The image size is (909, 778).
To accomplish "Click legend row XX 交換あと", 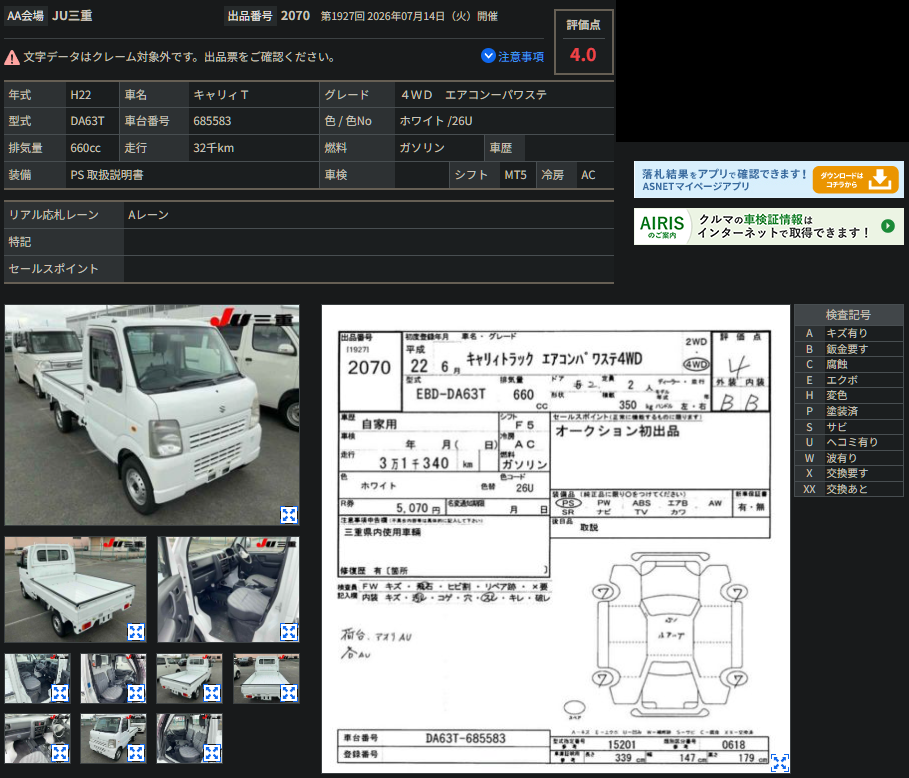I will pyautogui.click(x=848, y=489).
